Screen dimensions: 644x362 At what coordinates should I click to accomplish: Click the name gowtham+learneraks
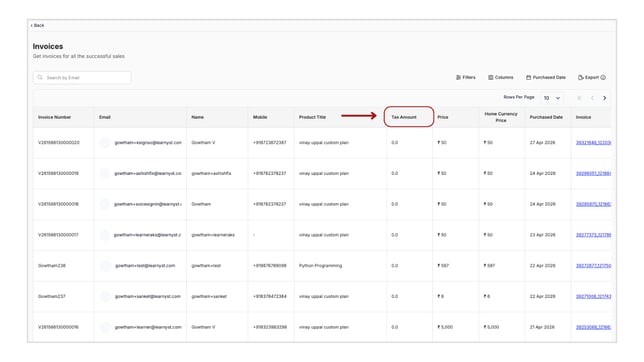pyautogui.click(x=213, y=235)
